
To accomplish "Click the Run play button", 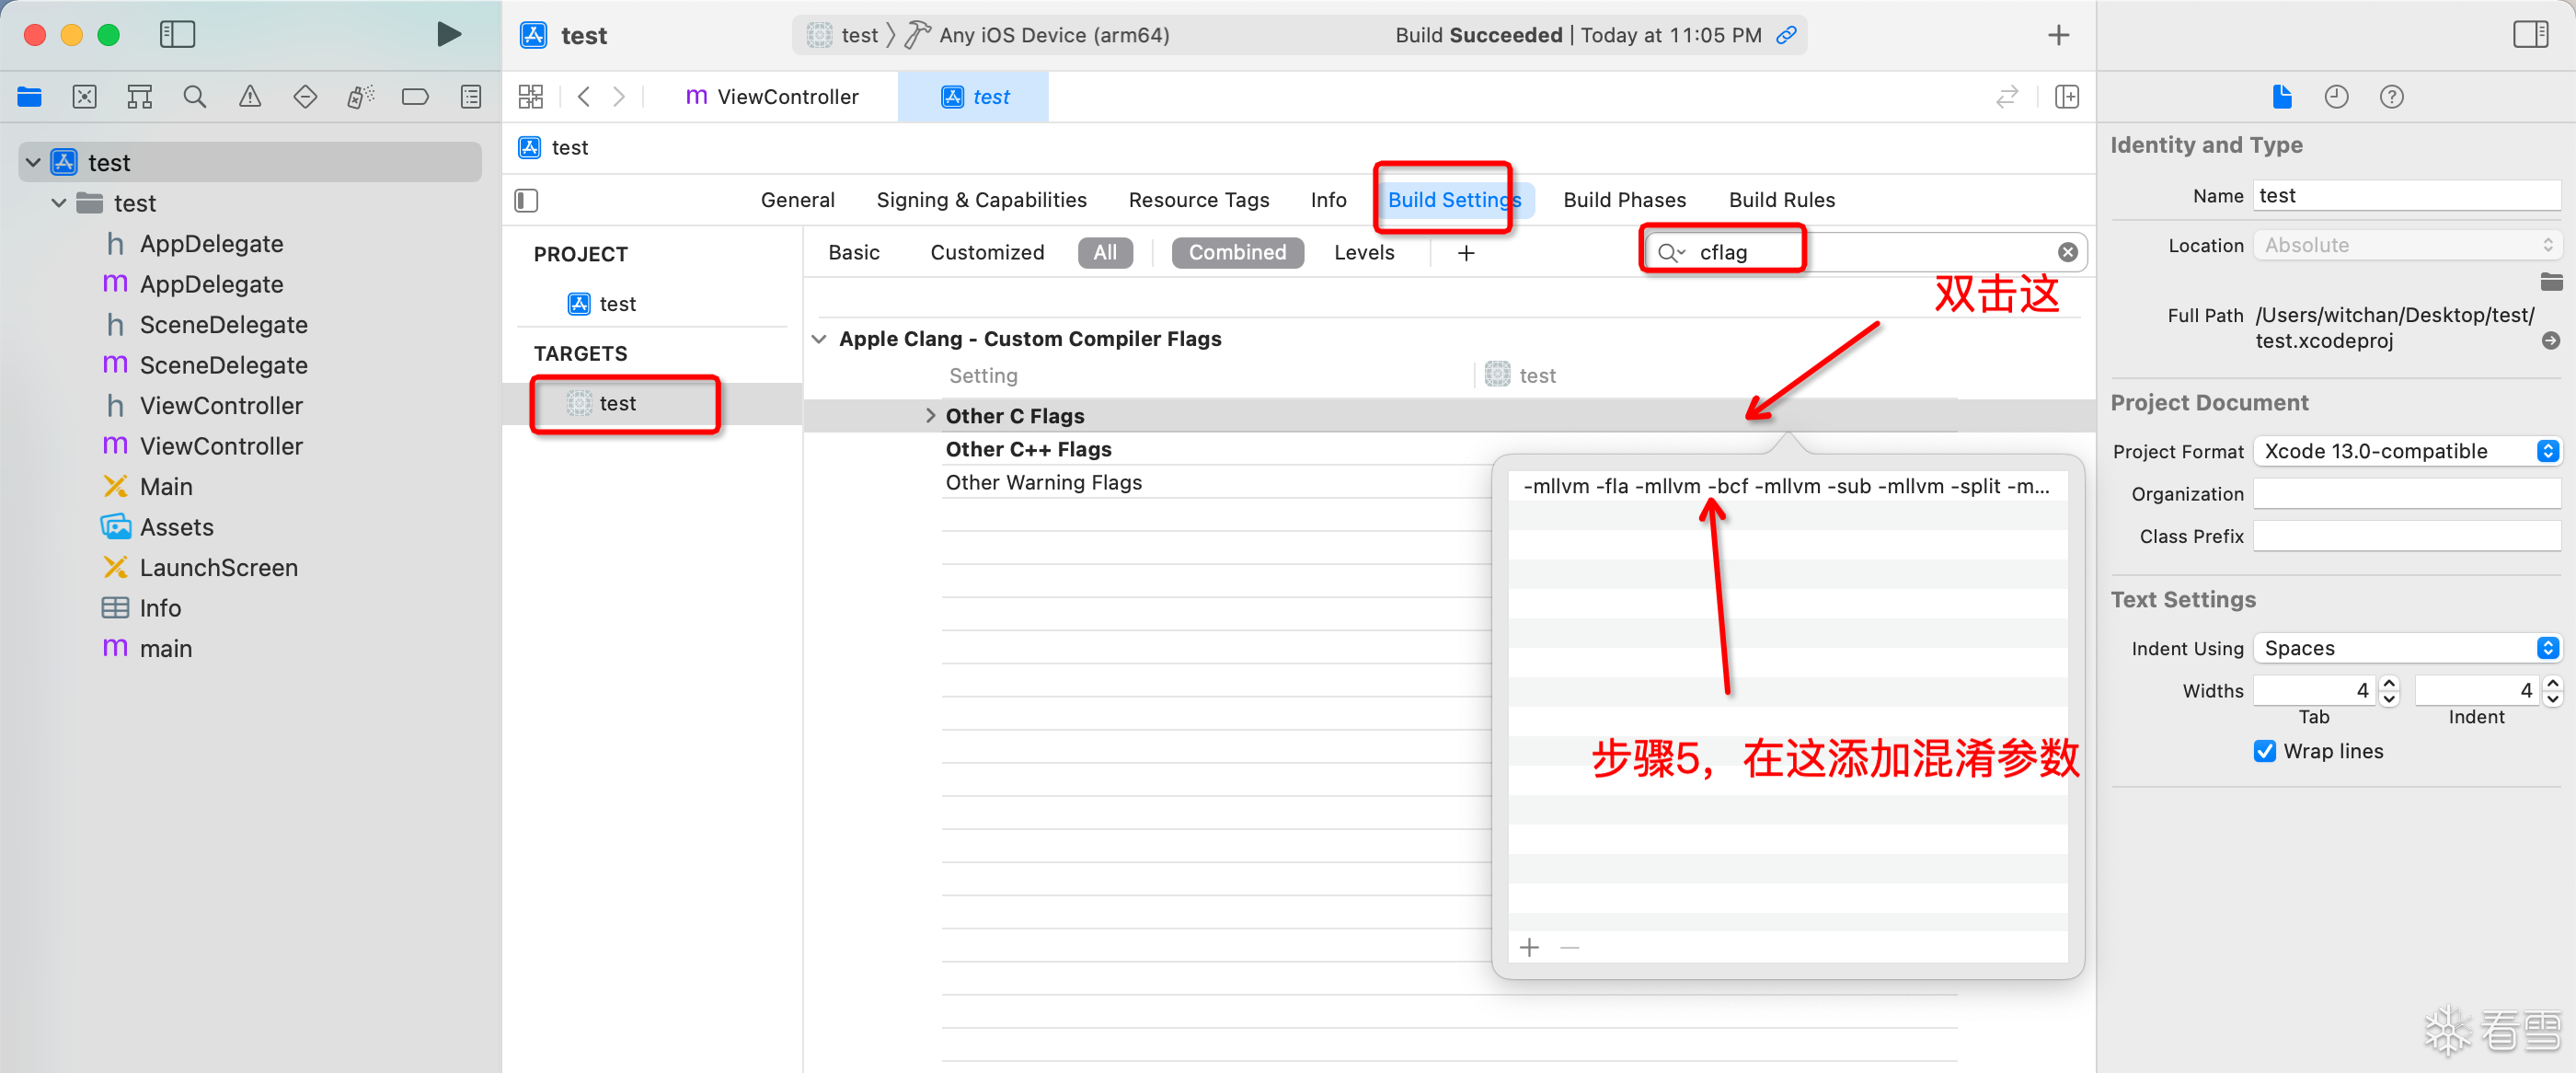I will [x=449, y=35].
